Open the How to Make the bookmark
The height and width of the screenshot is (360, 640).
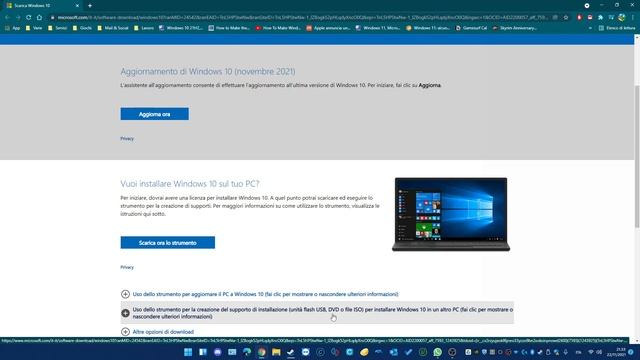[x=229, y=28]
